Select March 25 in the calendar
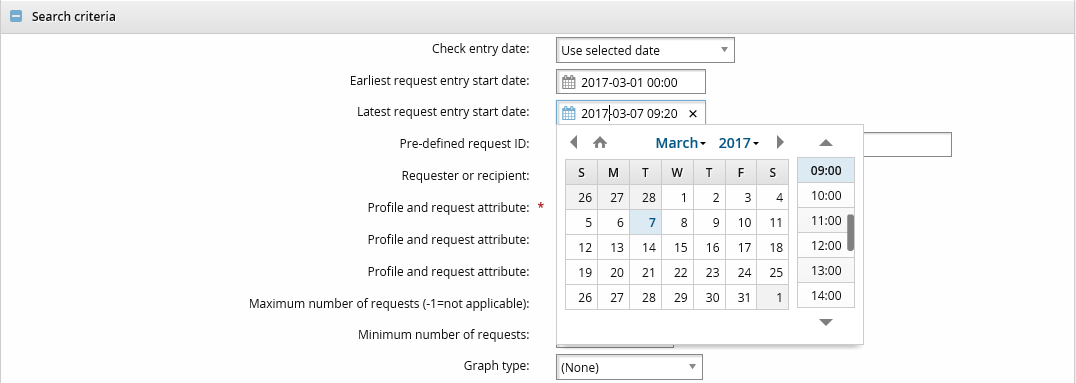1076x383 pixels. click(x=773, y=272)
